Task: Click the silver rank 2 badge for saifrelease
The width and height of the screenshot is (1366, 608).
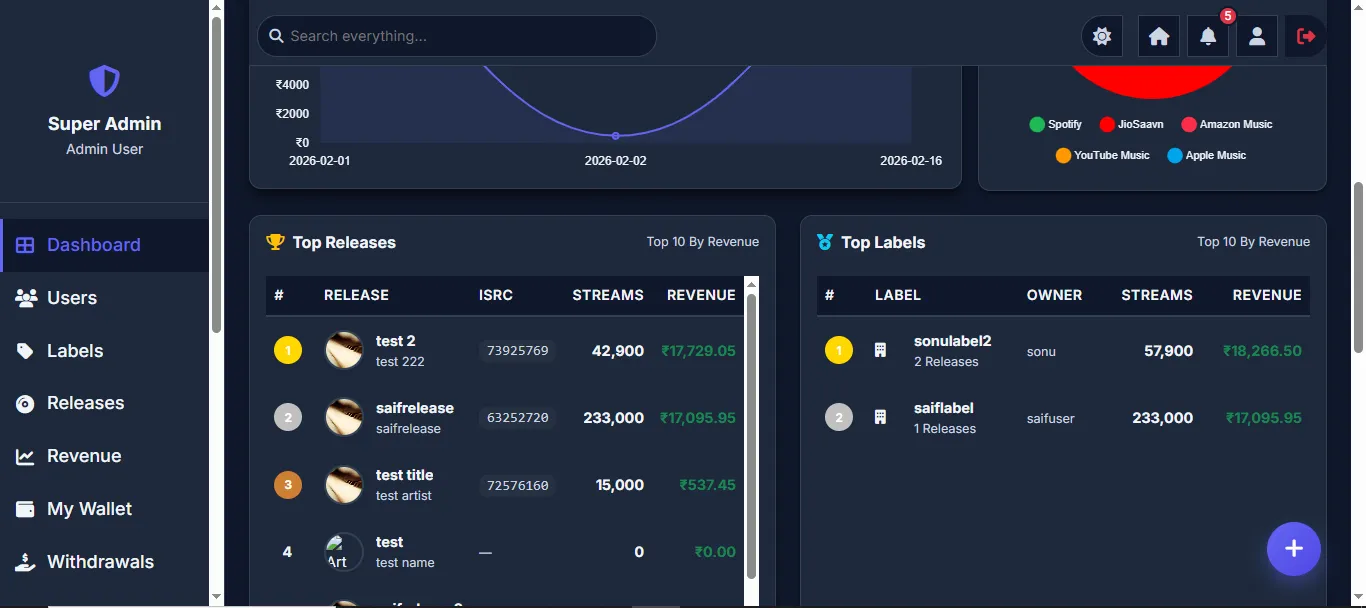Action: pyautogui.click(x=288, y=418)
